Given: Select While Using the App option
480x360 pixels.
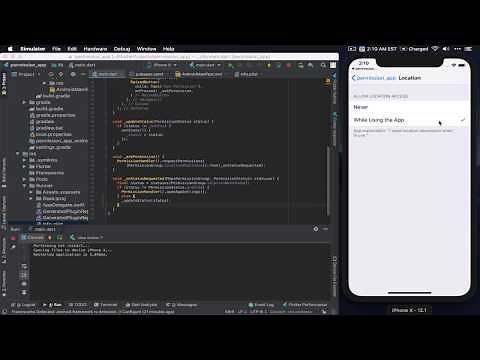Looking at the screenshot, I should [x=409, y=120].
